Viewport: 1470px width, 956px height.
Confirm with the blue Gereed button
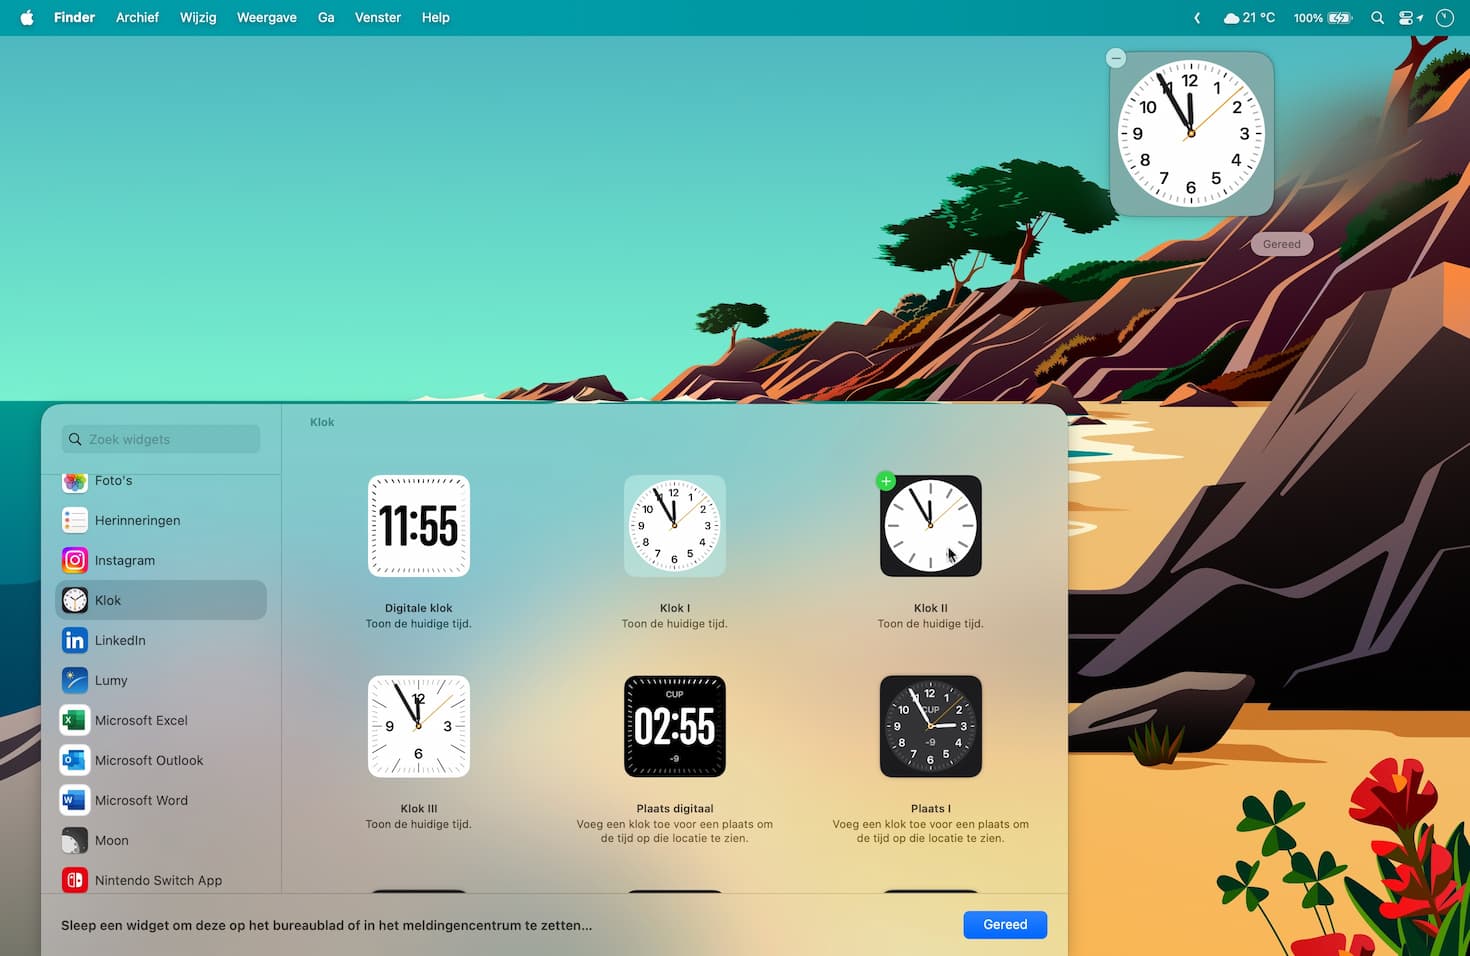point(1005,924)
